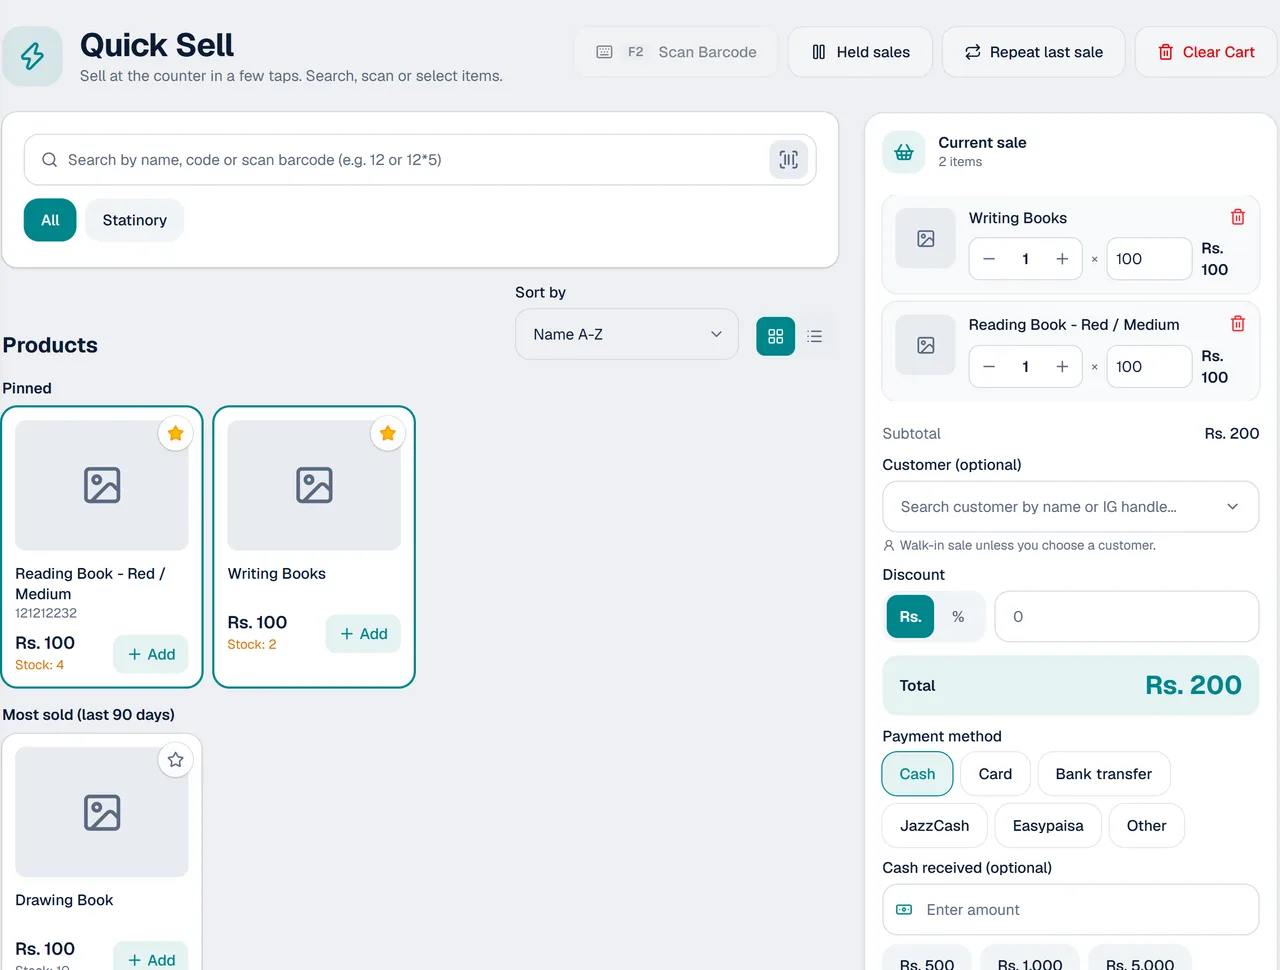Click the Rs. 200 total amount
Image resolution: width=1280 pixels, height=970 pixels.
coord(1193,685)
